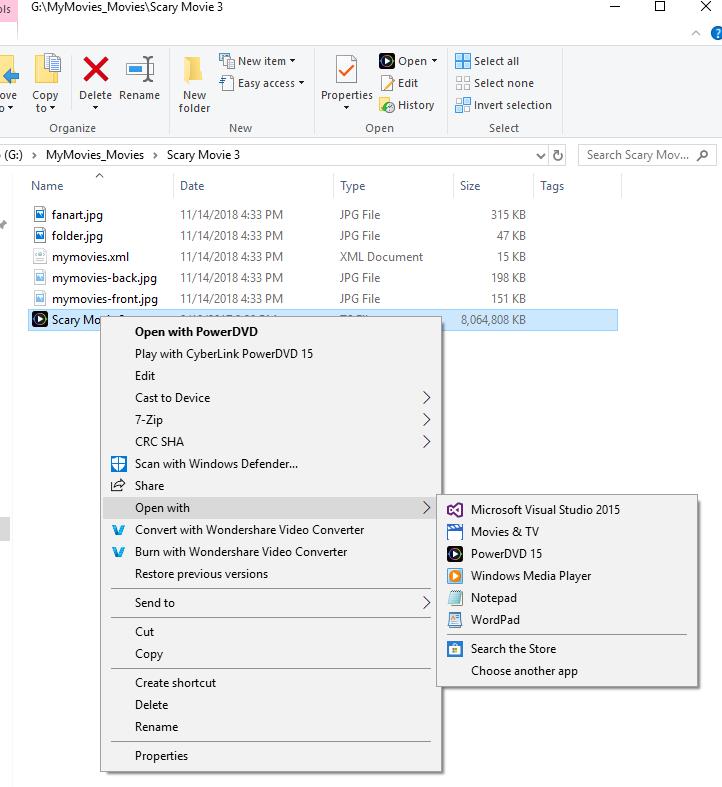722x787 pixels.
Task: Click the search magnifier icon
Action: (x=702, y=155)
